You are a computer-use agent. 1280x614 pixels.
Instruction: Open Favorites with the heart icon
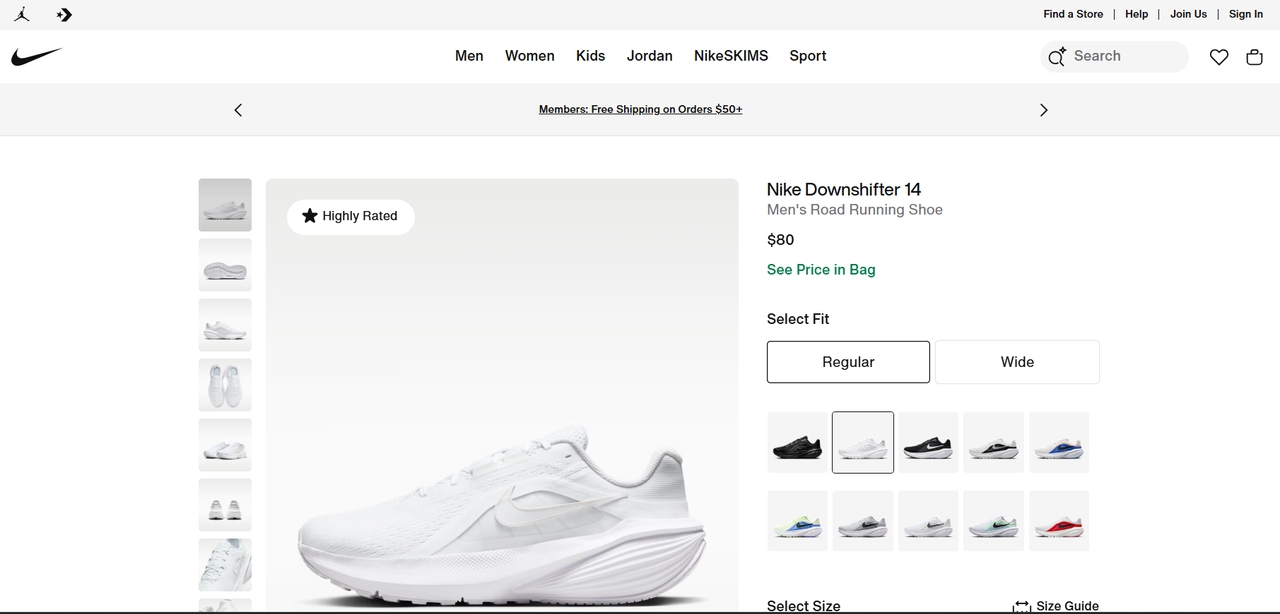(x=1219, y=57)
